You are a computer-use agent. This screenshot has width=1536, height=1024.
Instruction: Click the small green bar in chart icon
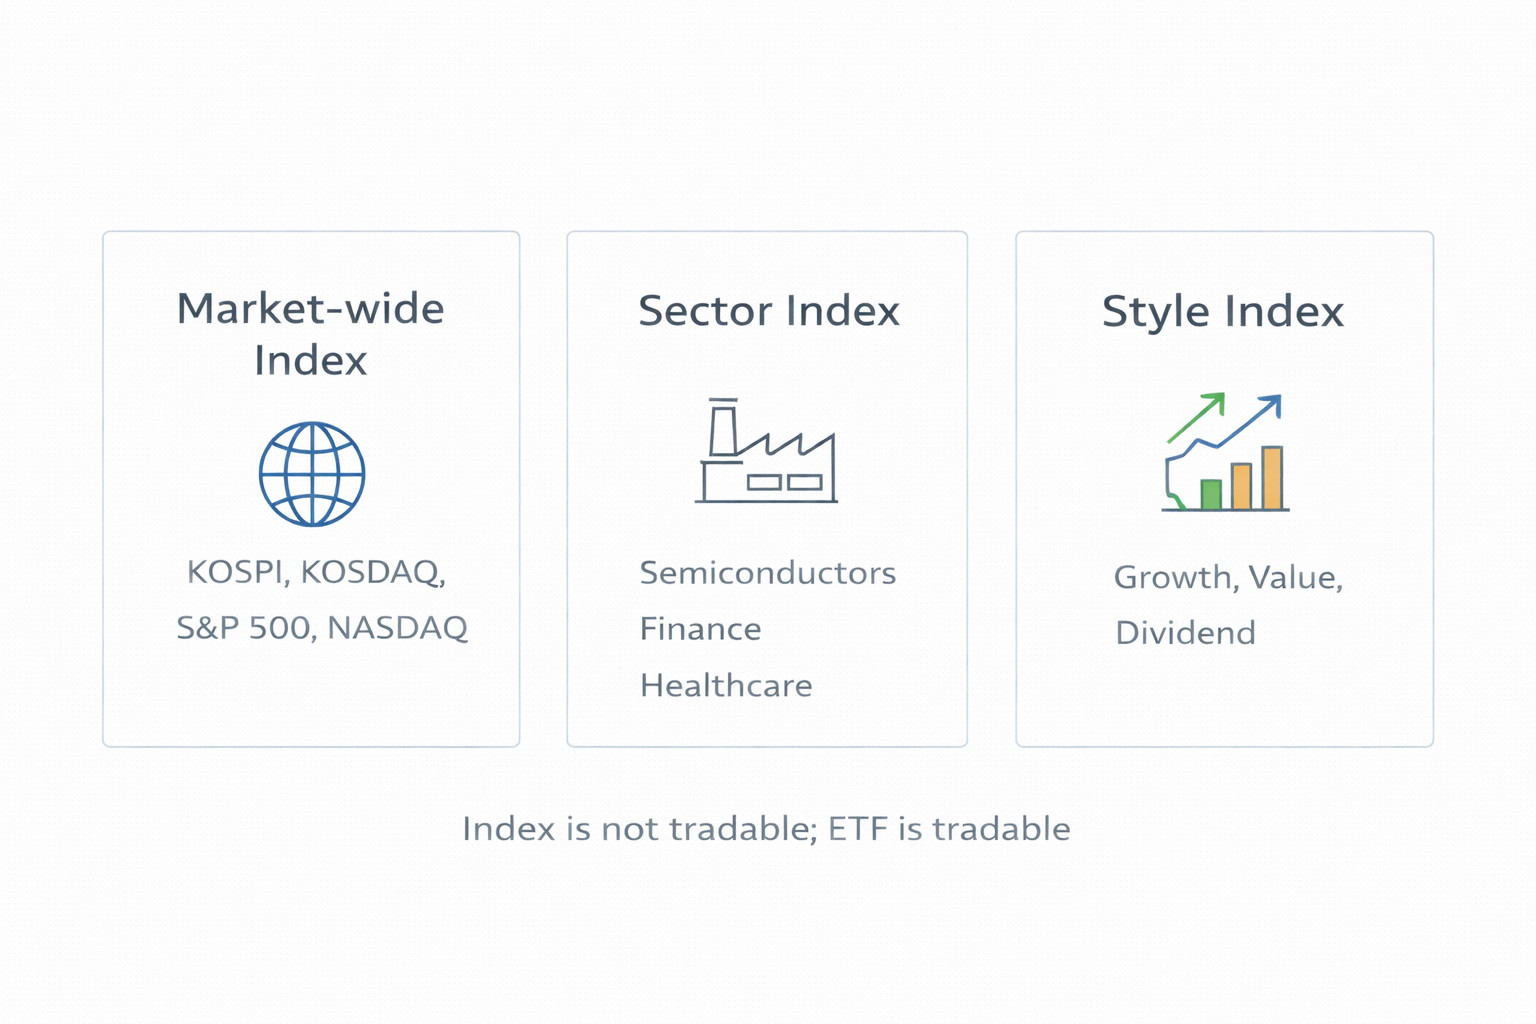coord(1211,494)
